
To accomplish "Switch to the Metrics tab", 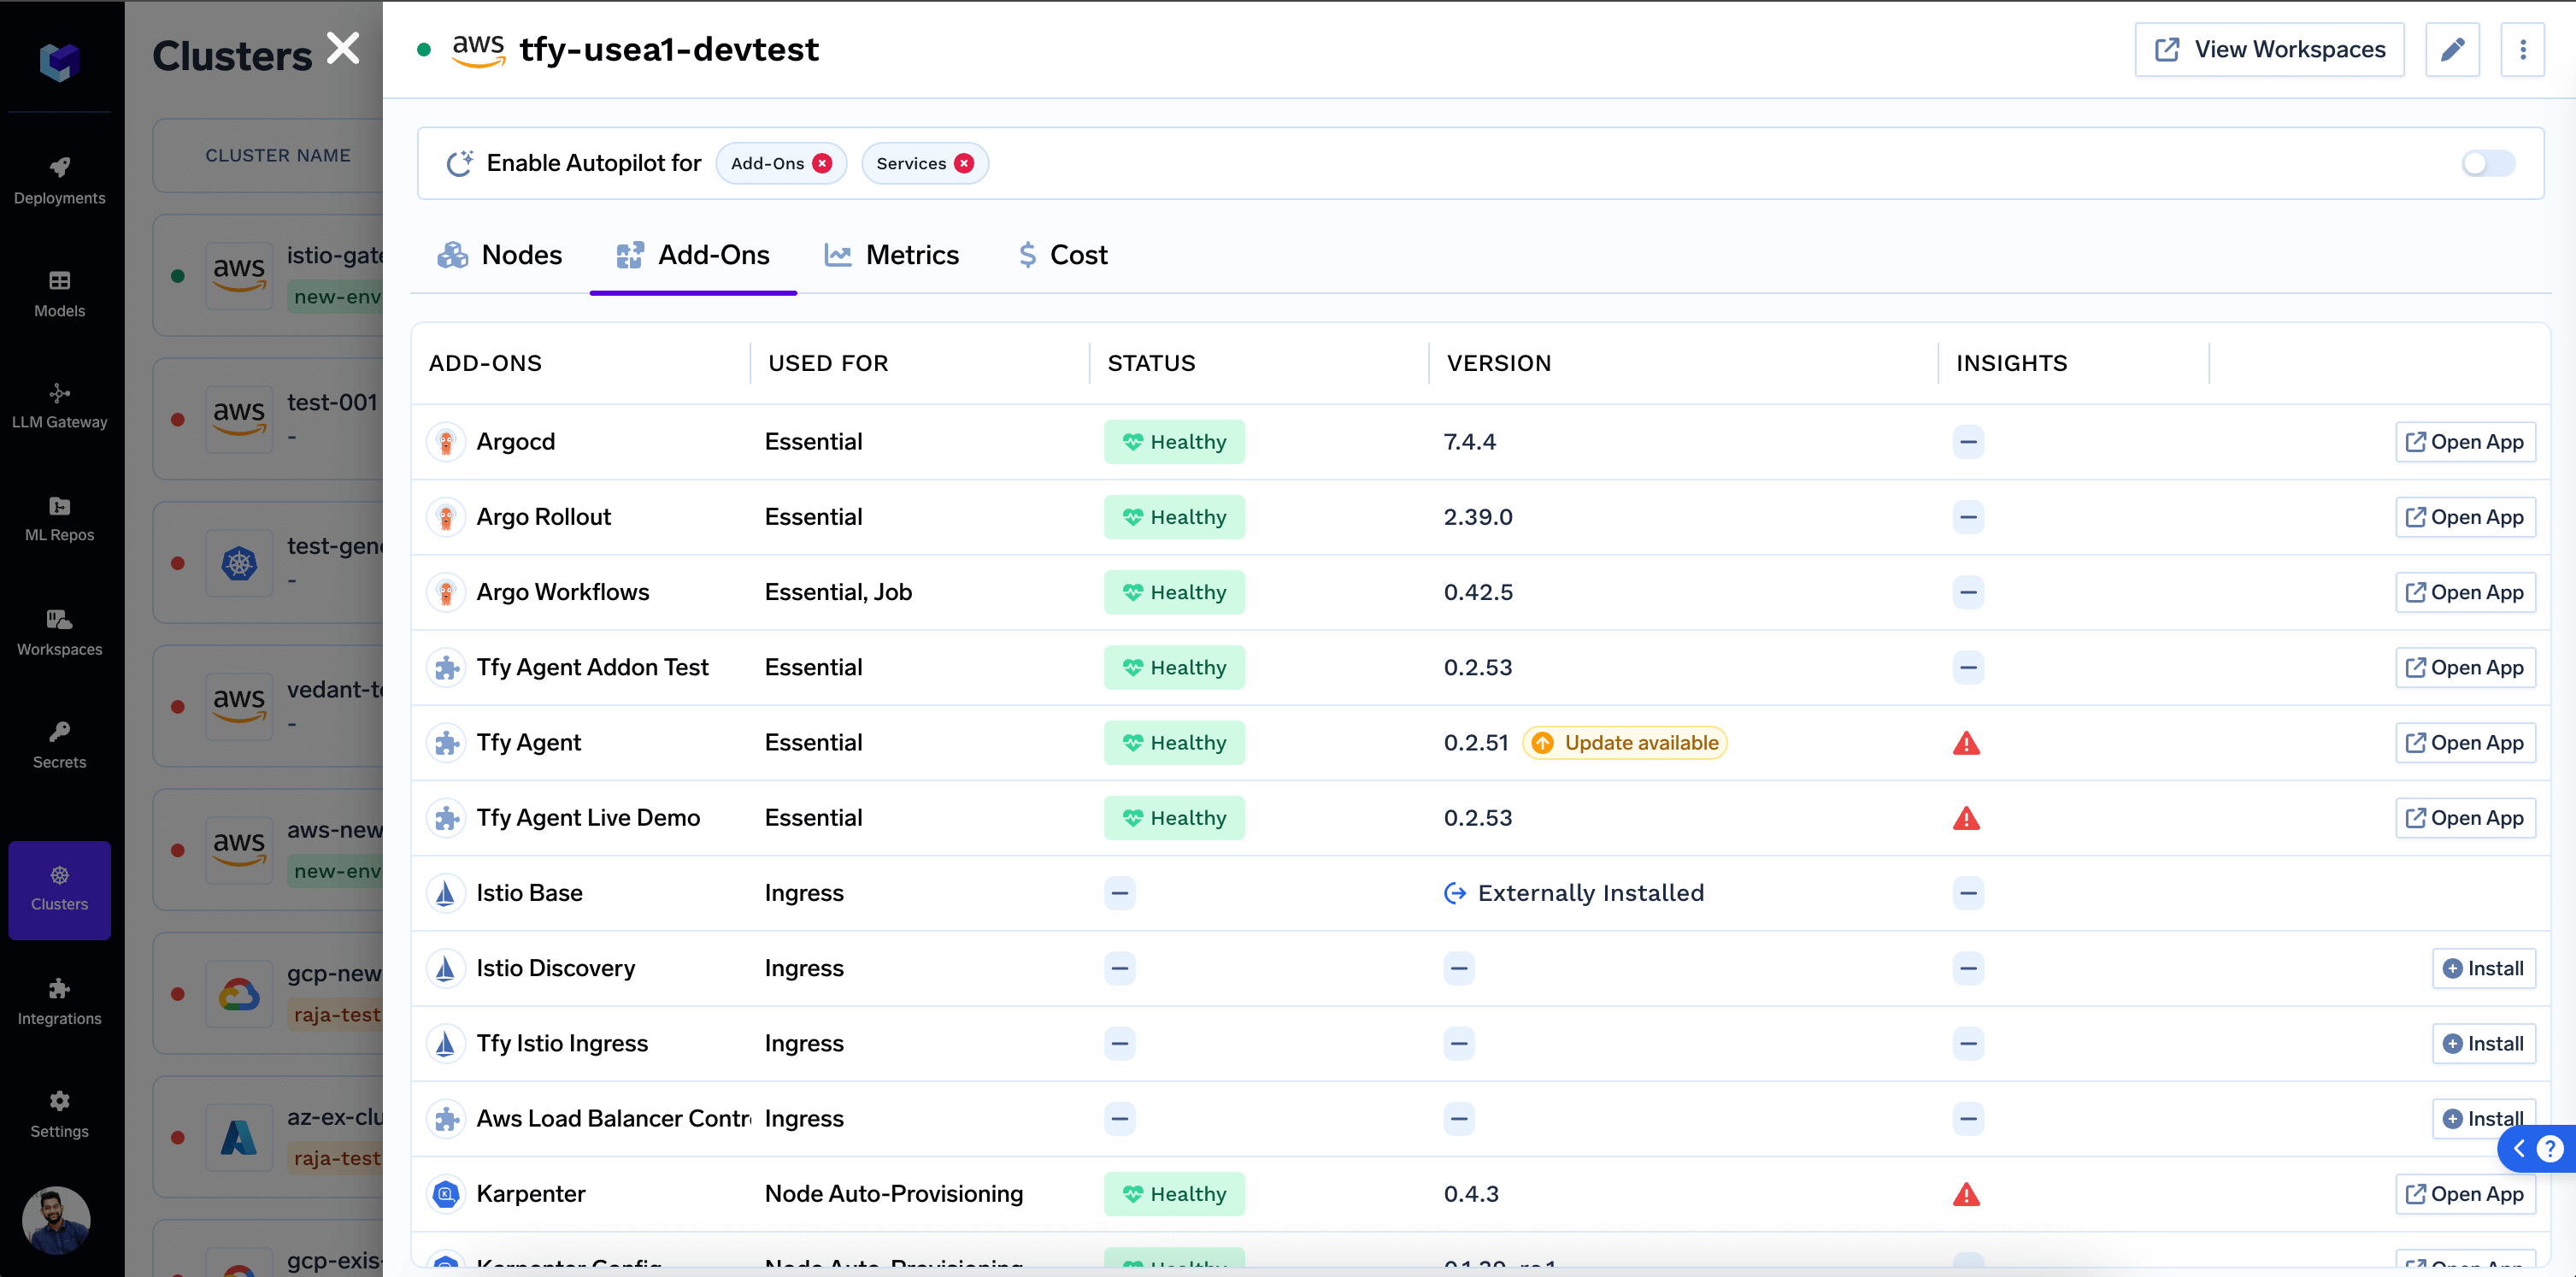I will pos(892,255).
